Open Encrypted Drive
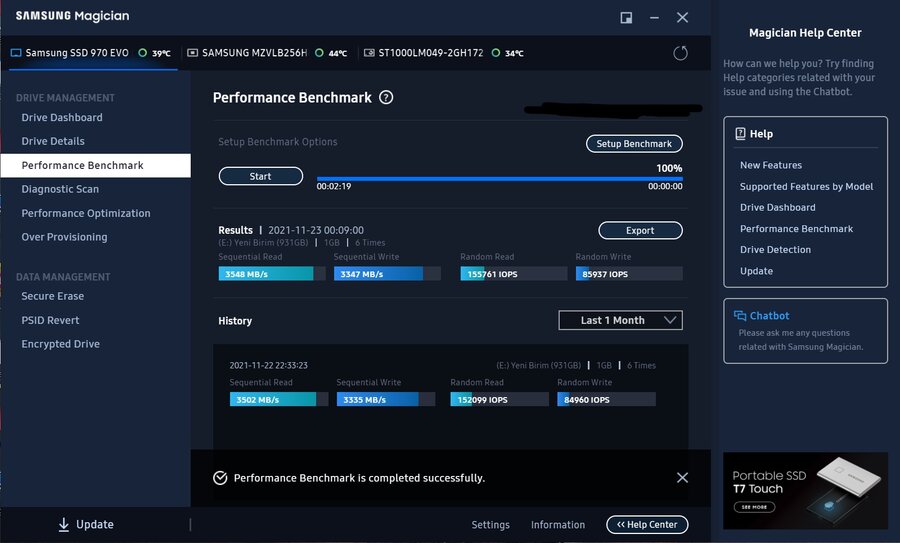The height and width of the screenshot is (543, 900). tap(60, 344)
